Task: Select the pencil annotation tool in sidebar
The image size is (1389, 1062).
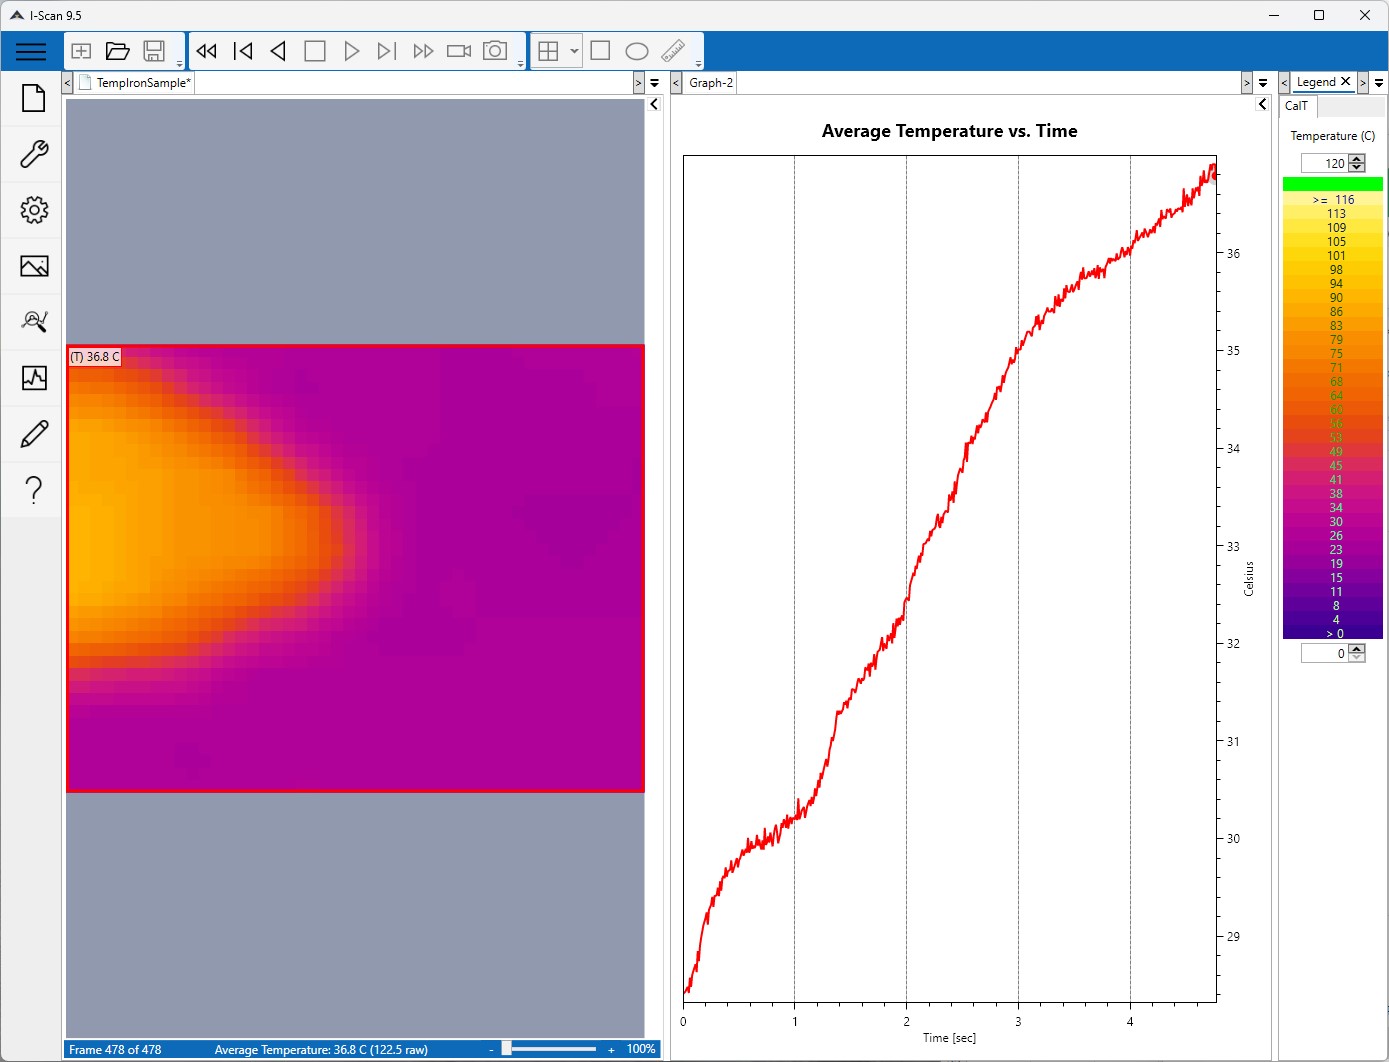Action: pyautogui.click(x=34, y=434)
